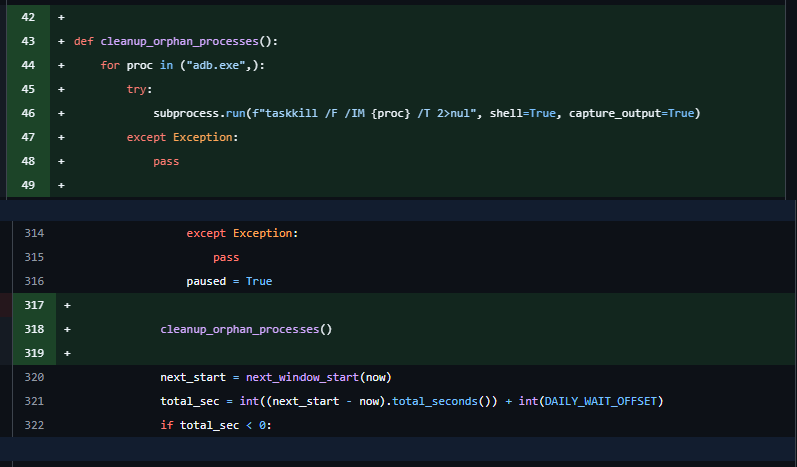Click line number 318 in the diff
This screenshot has width=797, height=467.
pos(34,329)
